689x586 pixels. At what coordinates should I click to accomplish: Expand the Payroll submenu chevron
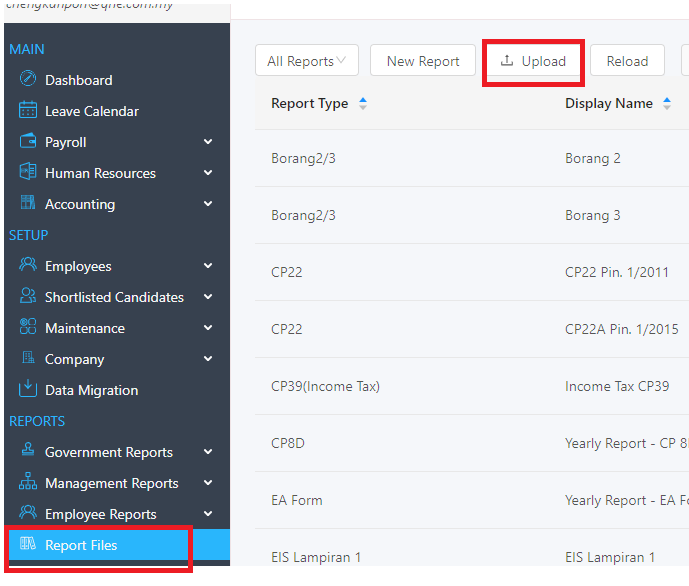click(x=208, y=141)
